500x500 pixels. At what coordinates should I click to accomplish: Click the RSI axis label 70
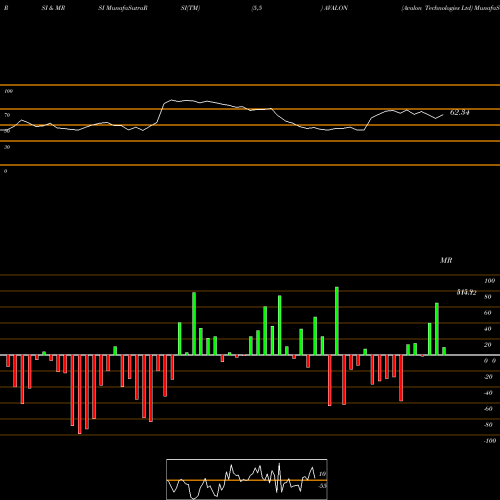pyautogui.click(x=7, y=115)
